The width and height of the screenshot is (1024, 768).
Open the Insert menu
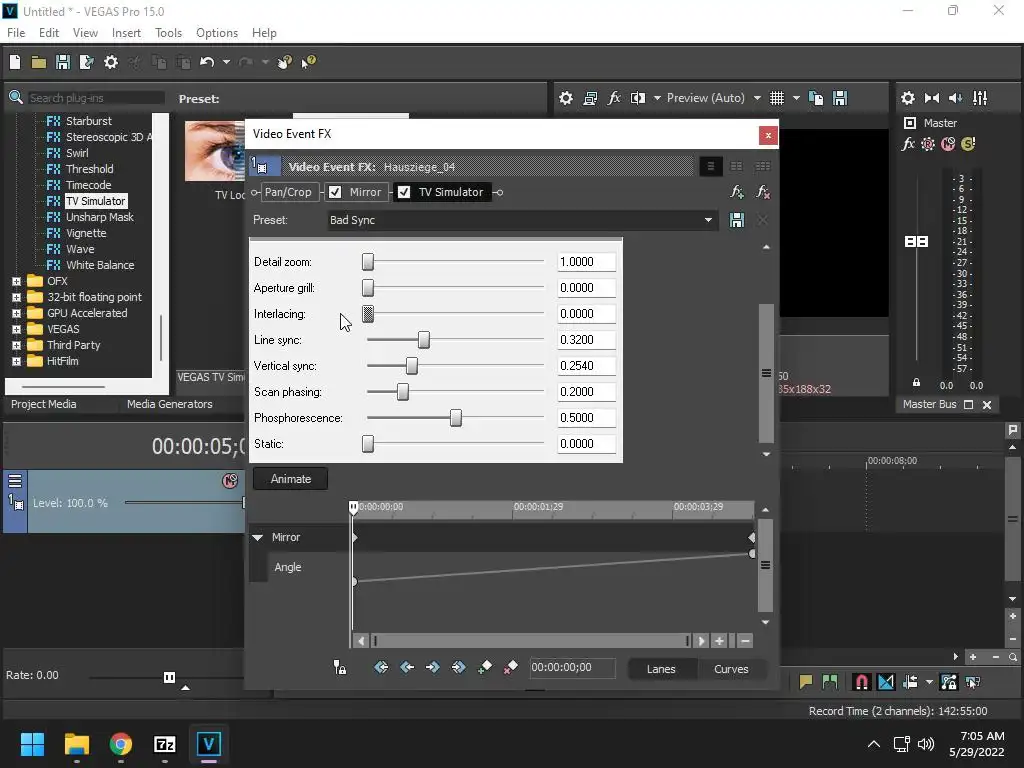(x=126, y=33)
